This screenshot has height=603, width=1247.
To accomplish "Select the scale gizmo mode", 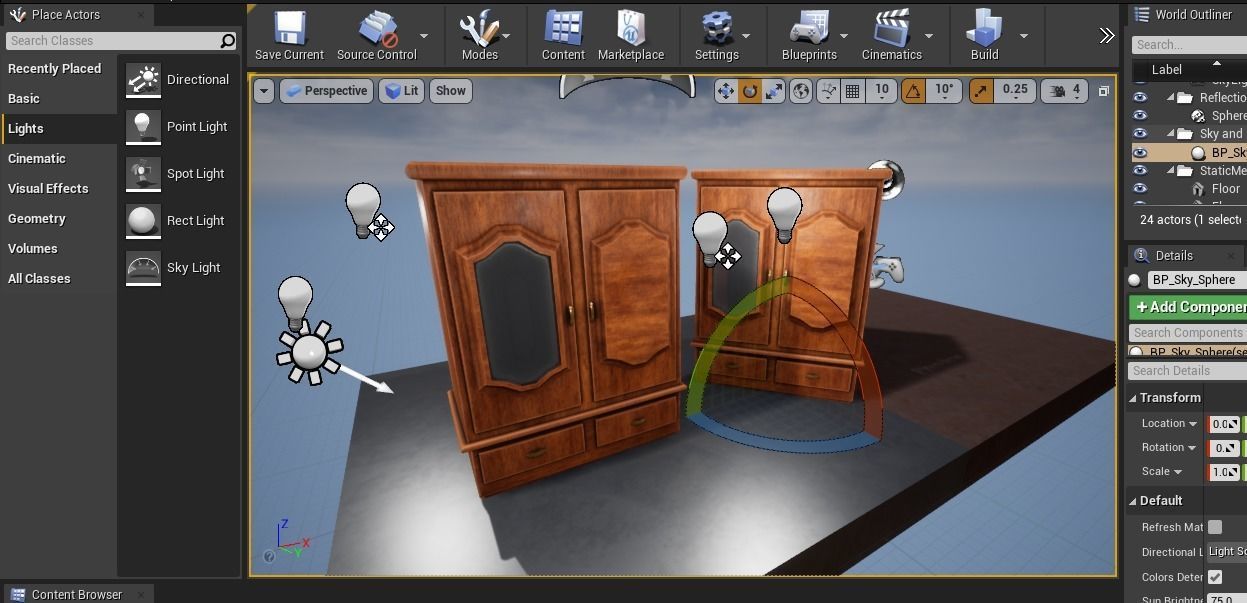I will (774, 91).
